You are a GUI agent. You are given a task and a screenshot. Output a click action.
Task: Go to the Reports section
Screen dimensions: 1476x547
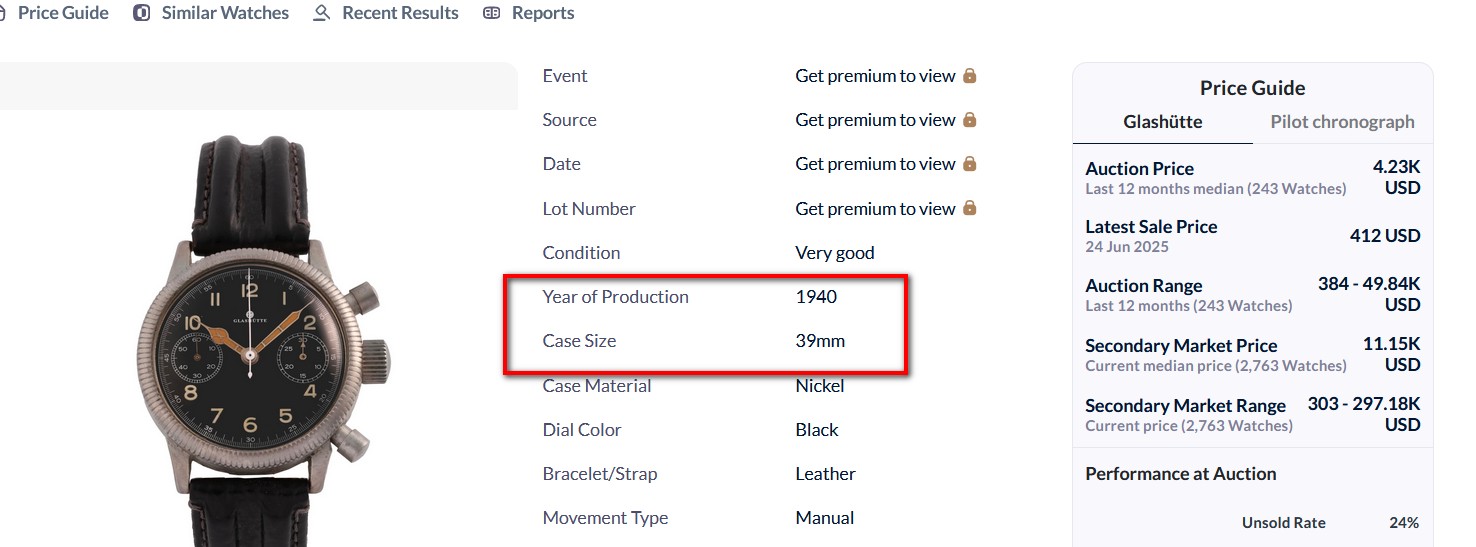pyautogui.click(x=543, y=13)
